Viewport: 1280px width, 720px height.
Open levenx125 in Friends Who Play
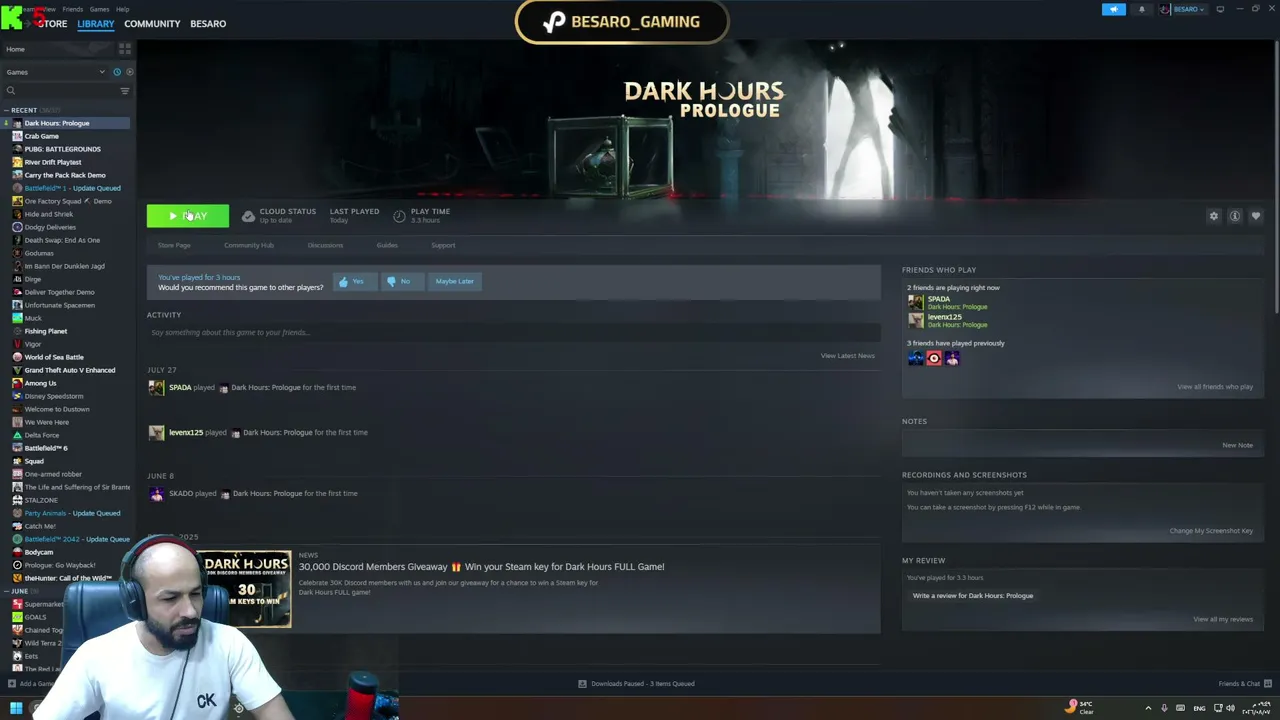click(944, 317)
